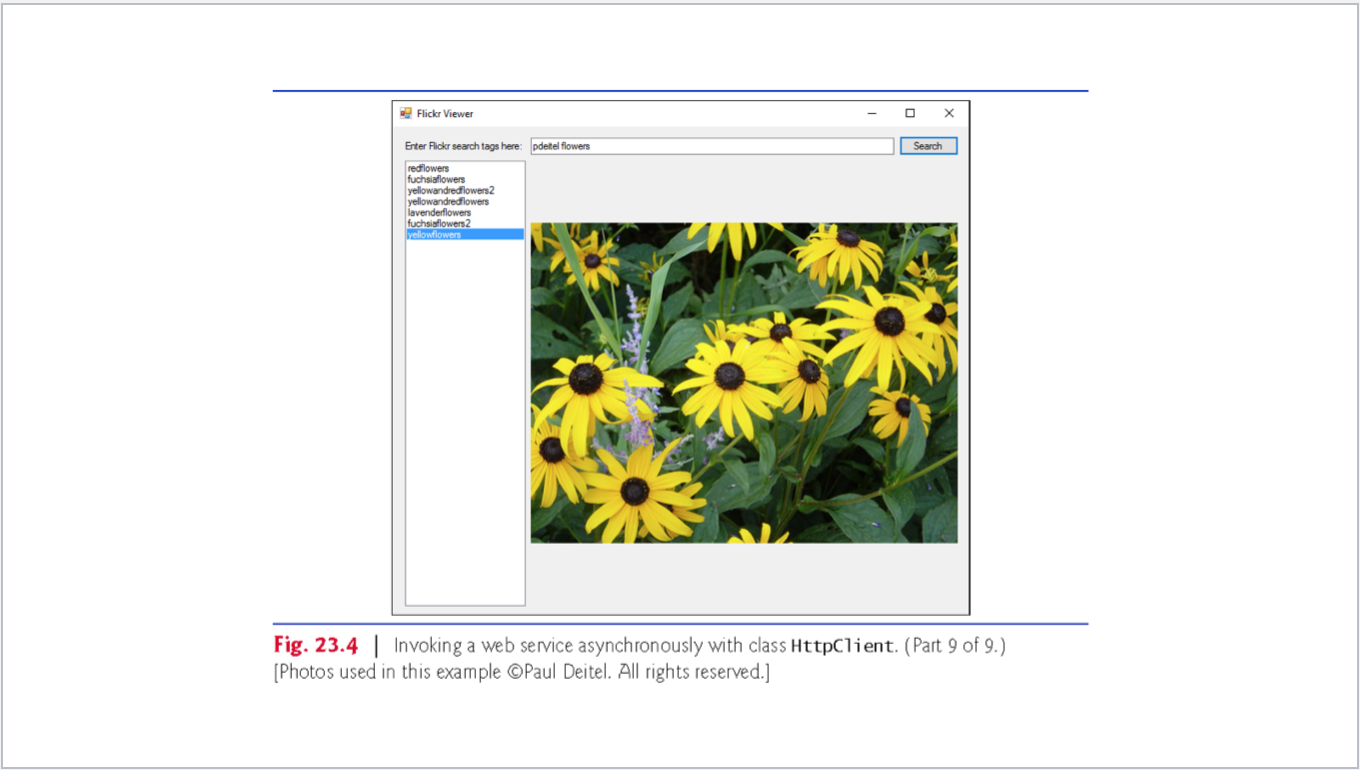Maximize the Flickr Viewer window
Viewport: 1360px width, 770px height.
coord(909,113)
